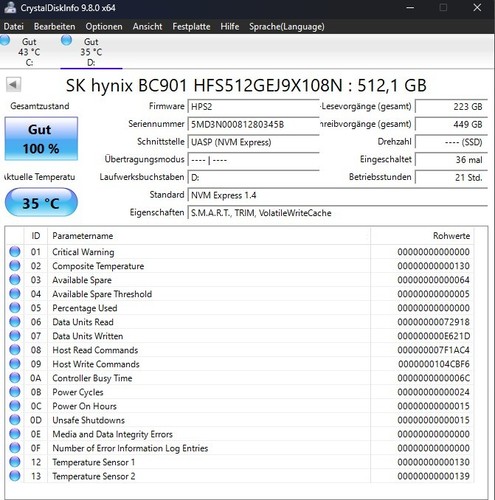495x500 pixels.
Task: Click the status orb for Temperature Sensor 1
Action: pyautogui.click(x=15, y=462)
